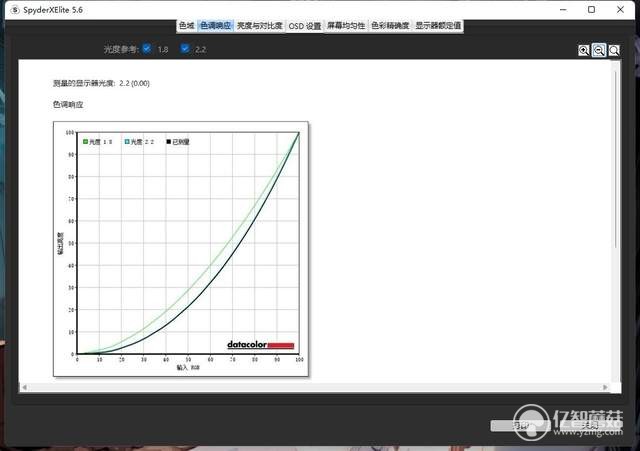Screen dimensions: 640x451
Task: Switch to the 色域 tab
Action: click(187, 26)
